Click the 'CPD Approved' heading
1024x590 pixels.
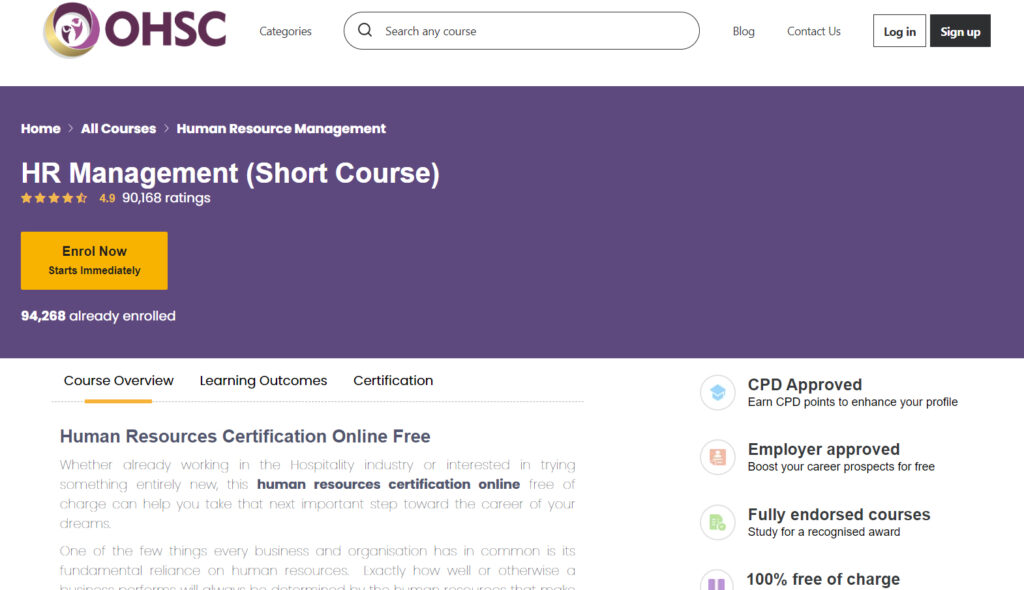pyautogui.click(x=805, y=385)
